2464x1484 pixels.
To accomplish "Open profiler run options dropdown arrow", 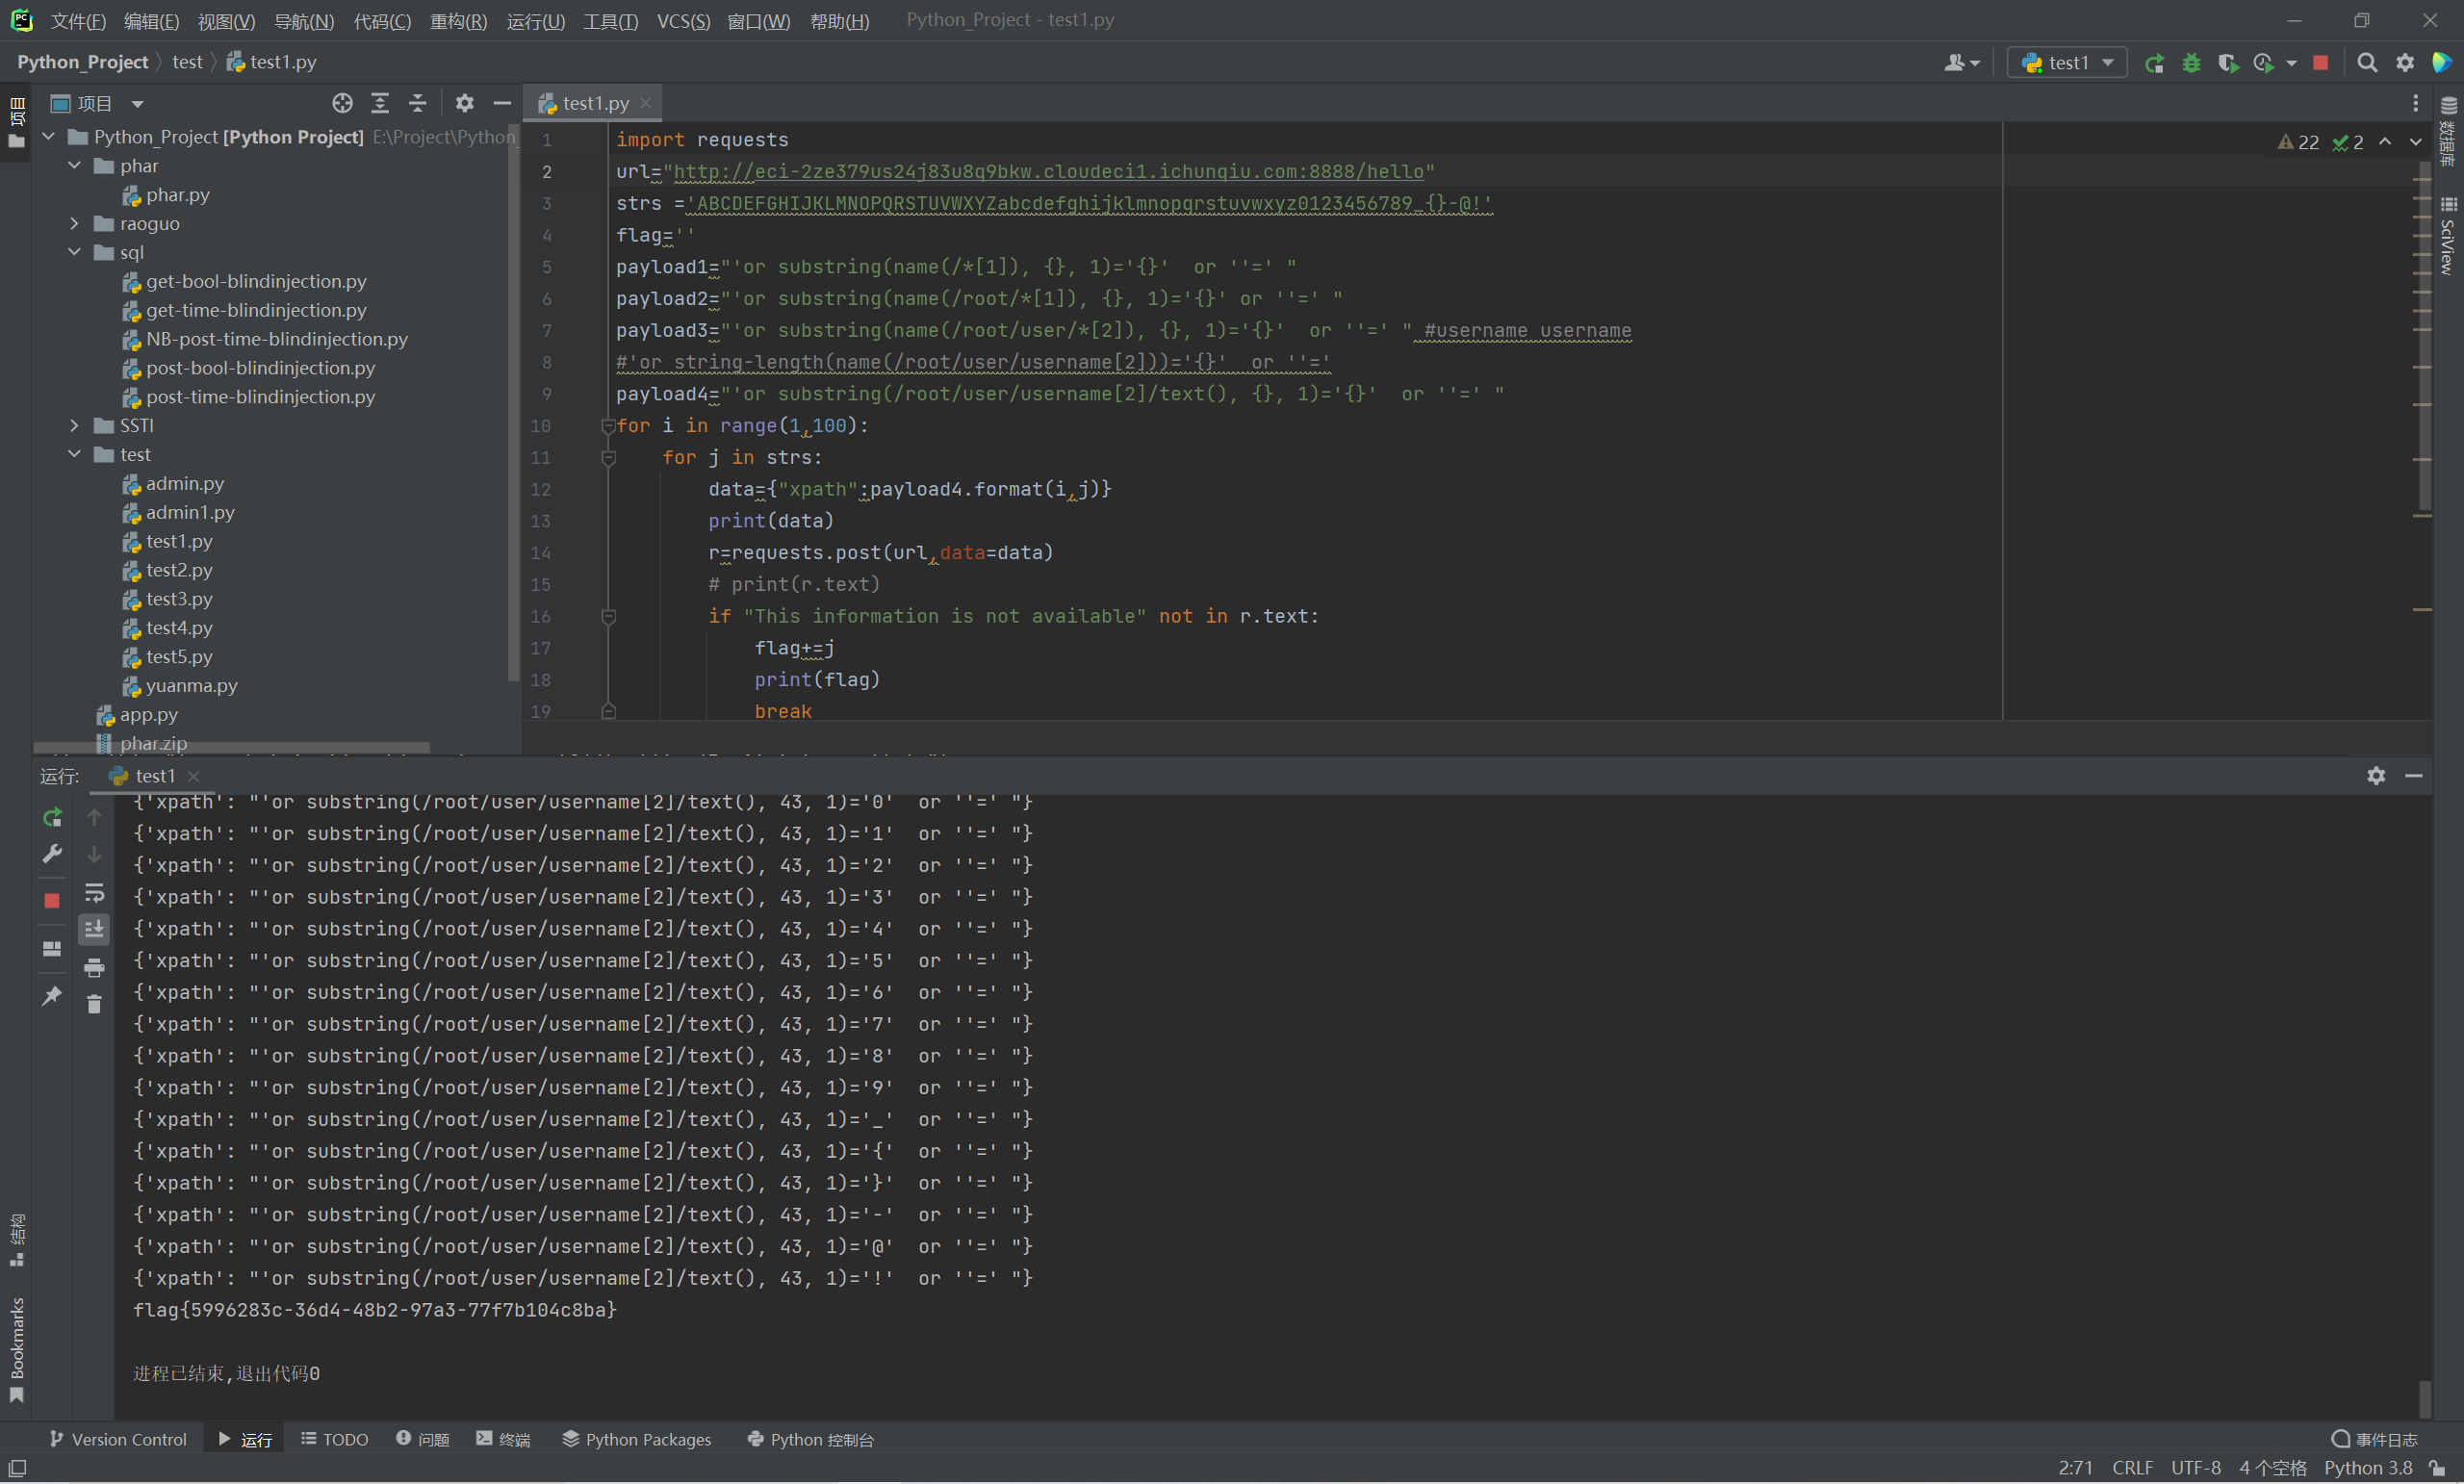I will (2291, 63).
